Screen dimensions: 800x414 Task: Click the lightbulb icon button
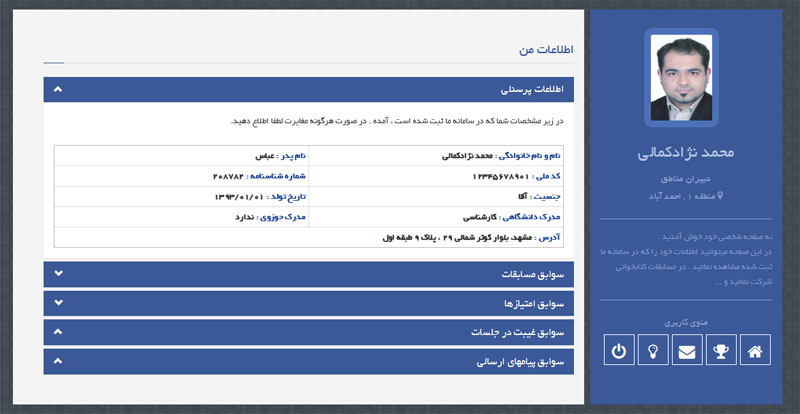click(652, 350)
